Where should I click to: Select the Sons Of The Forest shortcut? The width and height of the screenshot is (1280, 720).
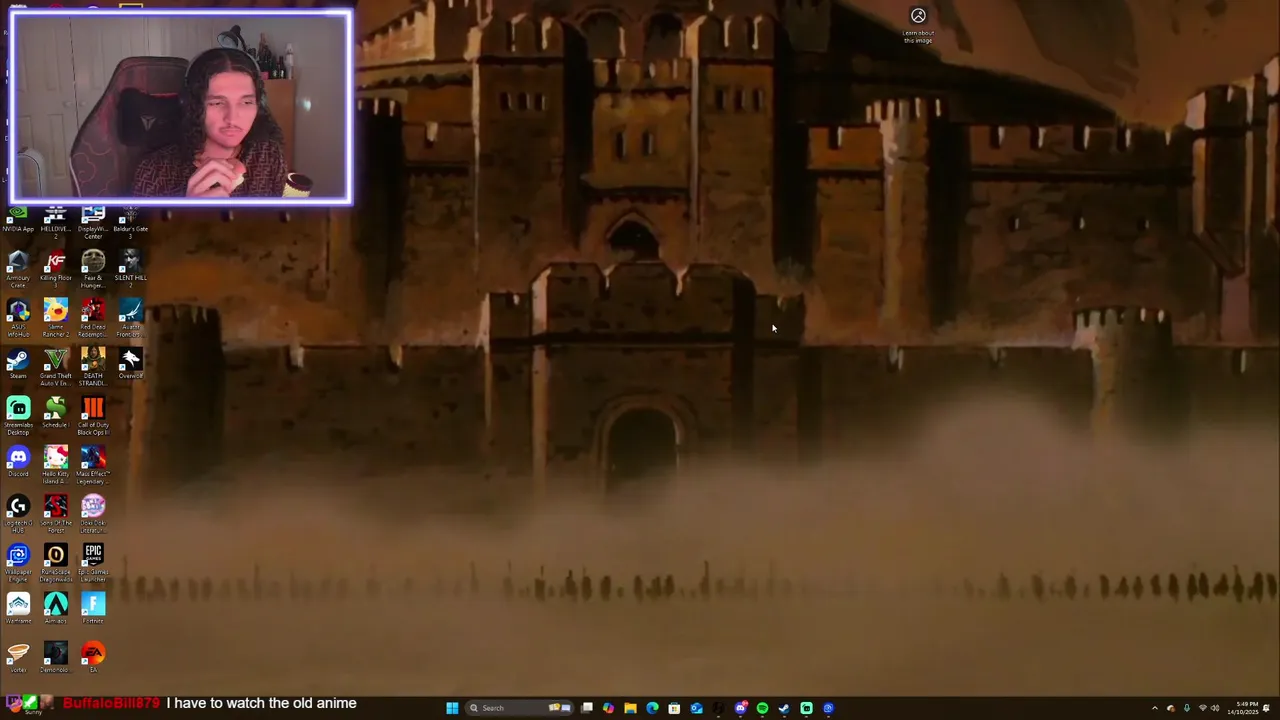(55, 513)
